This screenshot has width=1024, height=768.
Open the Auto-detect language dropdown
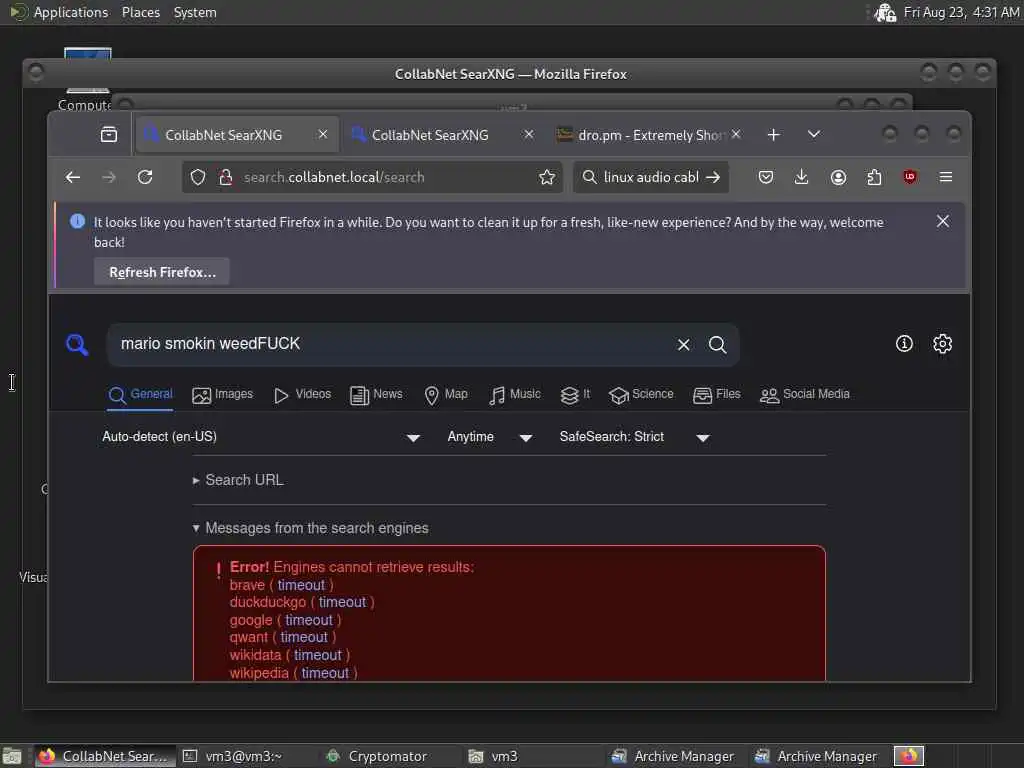click(261, 437)
